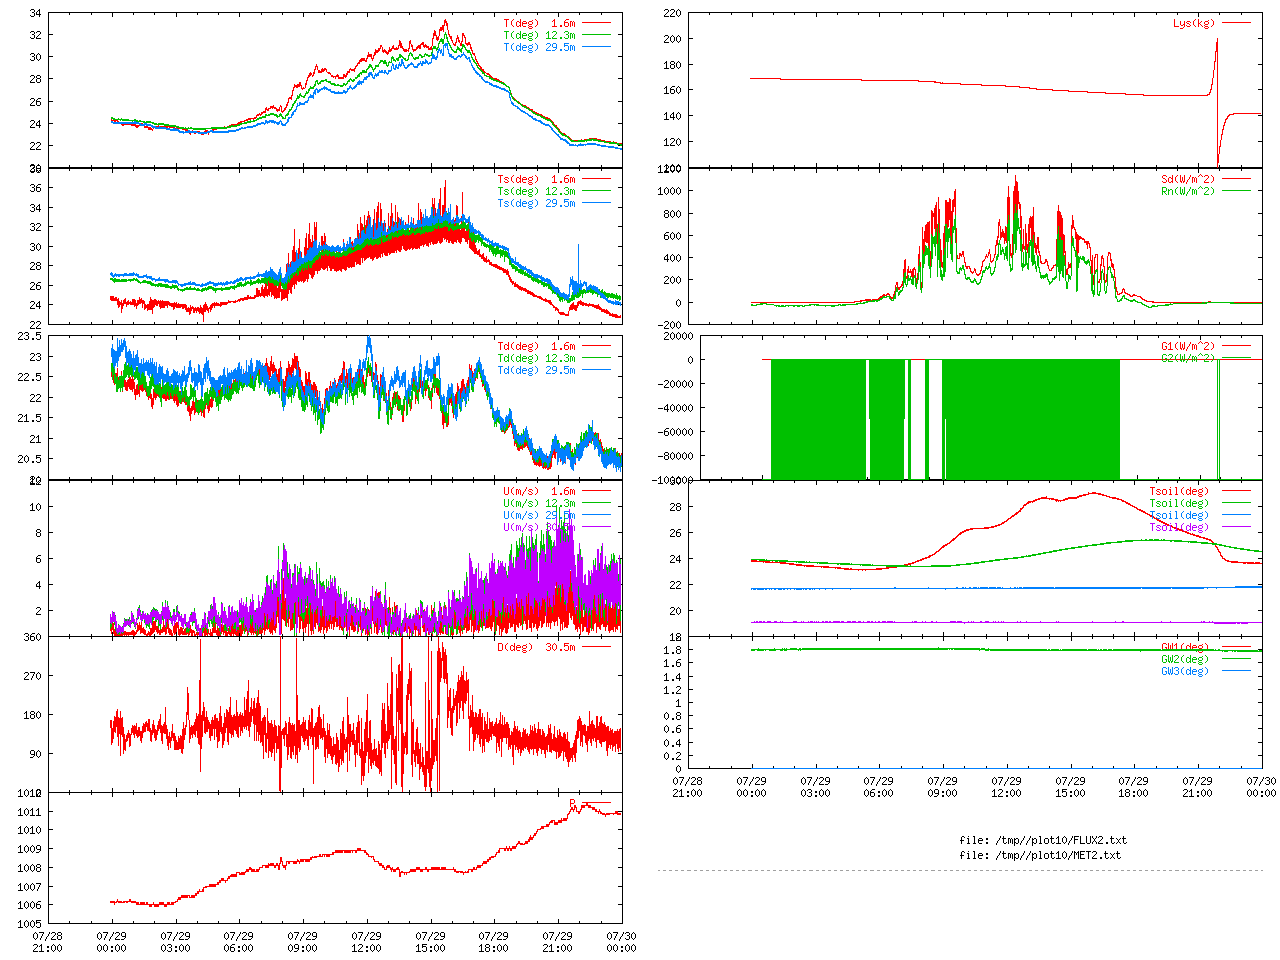Click the red T(deg) 1.6m legend label
Viewport: 1280px width, 960px height.
pyautogui.click(x=540, y=23)
